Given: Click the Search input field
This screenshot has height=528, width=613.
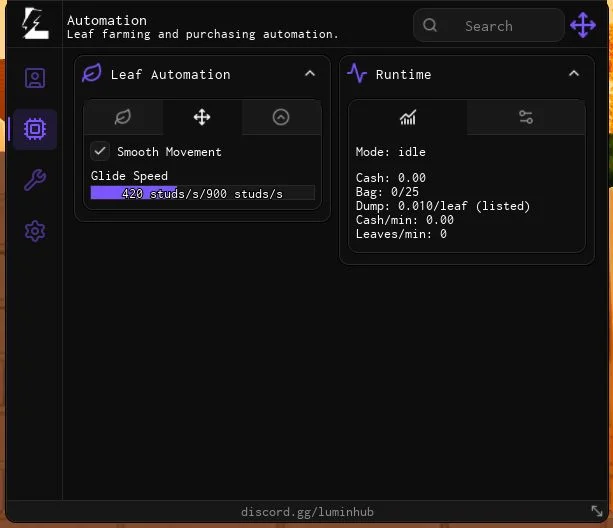Looking at the screenshot, I should (489, 25).
